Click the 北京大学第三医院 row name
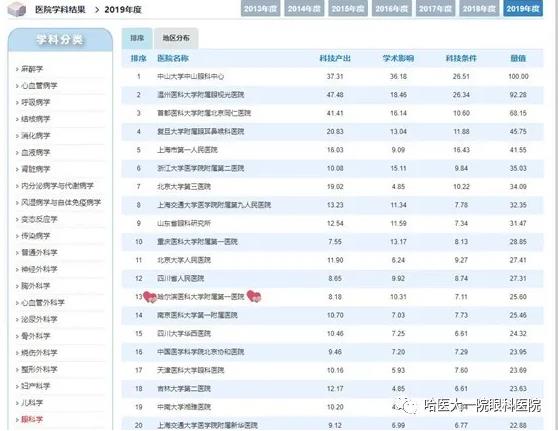 pos(184,186)
